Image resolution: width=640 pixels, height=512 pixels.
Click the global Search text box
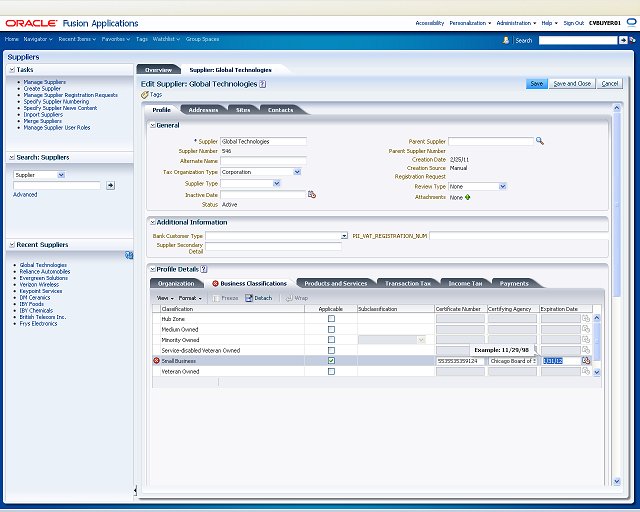point(578,40)
